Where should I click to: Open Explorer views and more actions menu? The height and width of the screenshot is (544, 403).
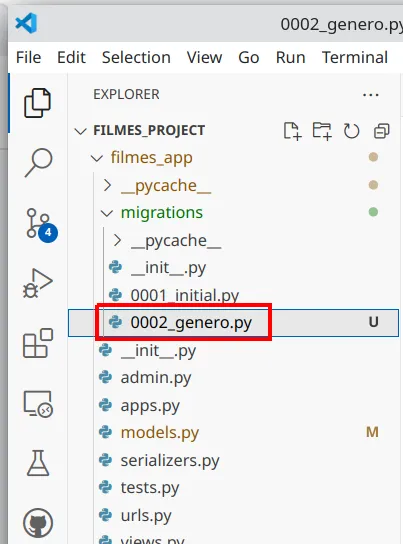(x=370, y=94)
